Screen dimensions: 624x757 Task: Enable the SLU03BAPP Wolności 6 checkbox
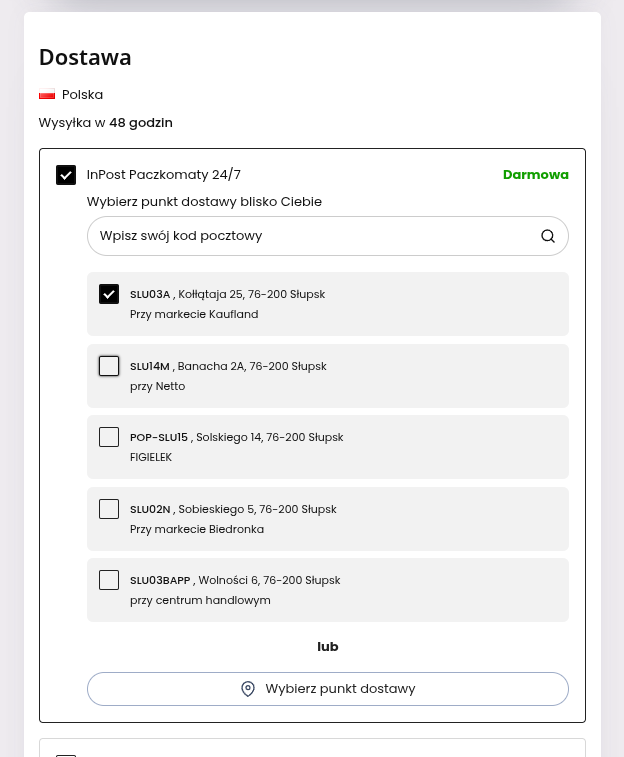coord(109,580)
